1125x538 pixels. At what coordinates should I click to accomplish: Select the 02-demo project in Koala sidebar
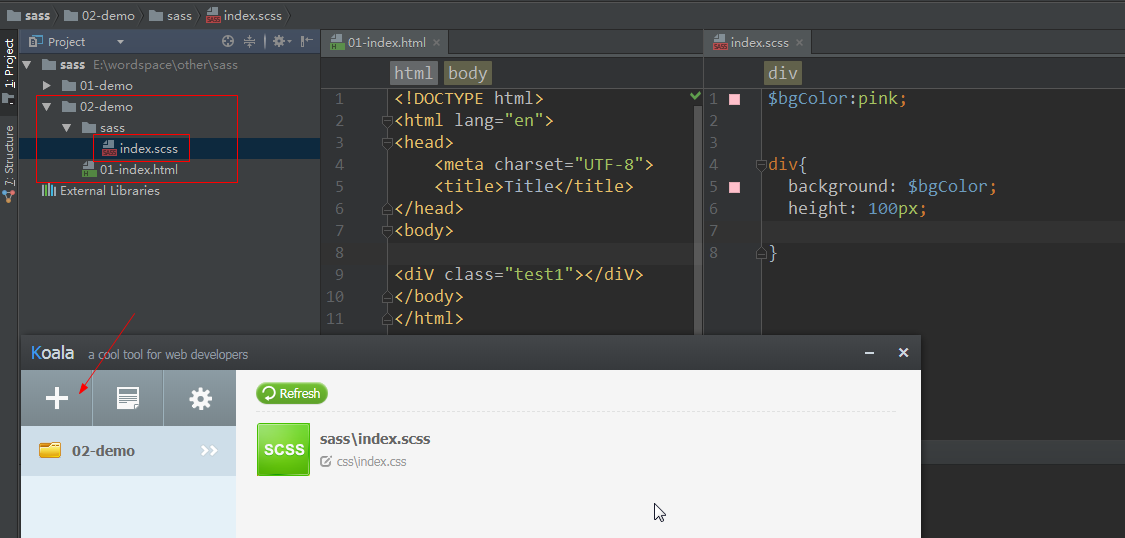pos(128,450)
